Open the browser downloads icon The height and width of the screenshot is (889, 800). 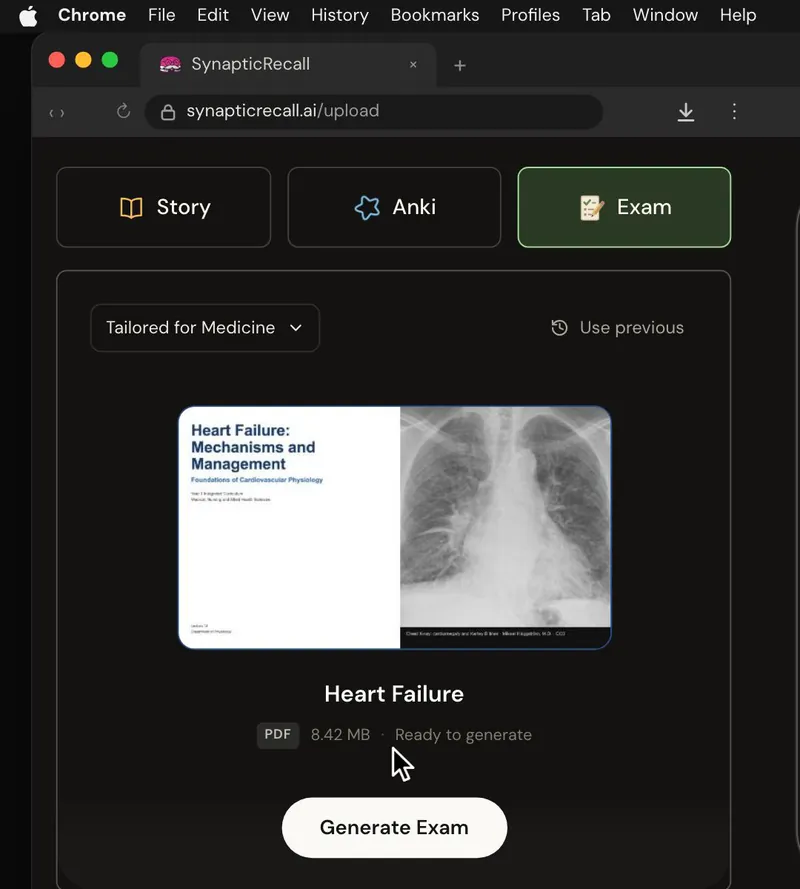685,112
